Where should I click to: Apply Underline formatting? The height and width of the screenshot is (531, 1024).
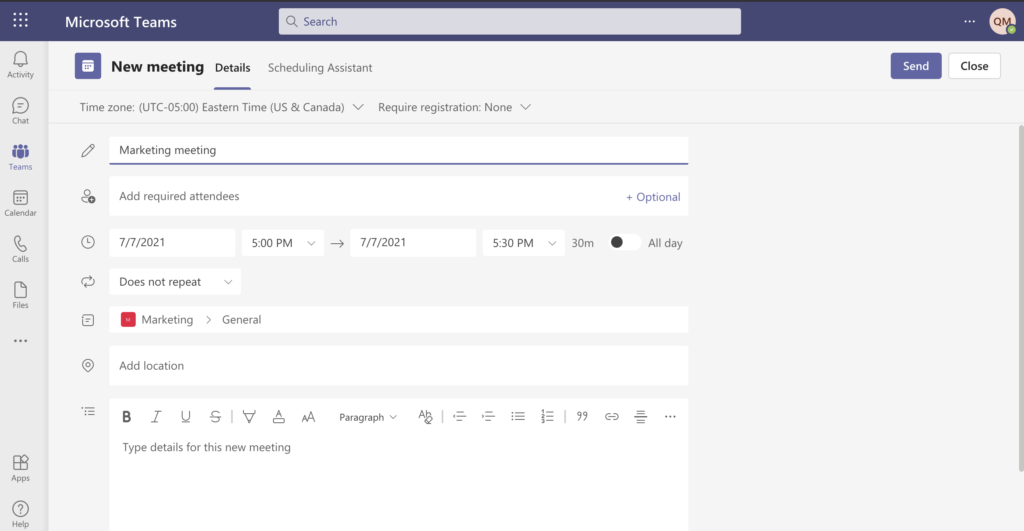click(185, 417)
